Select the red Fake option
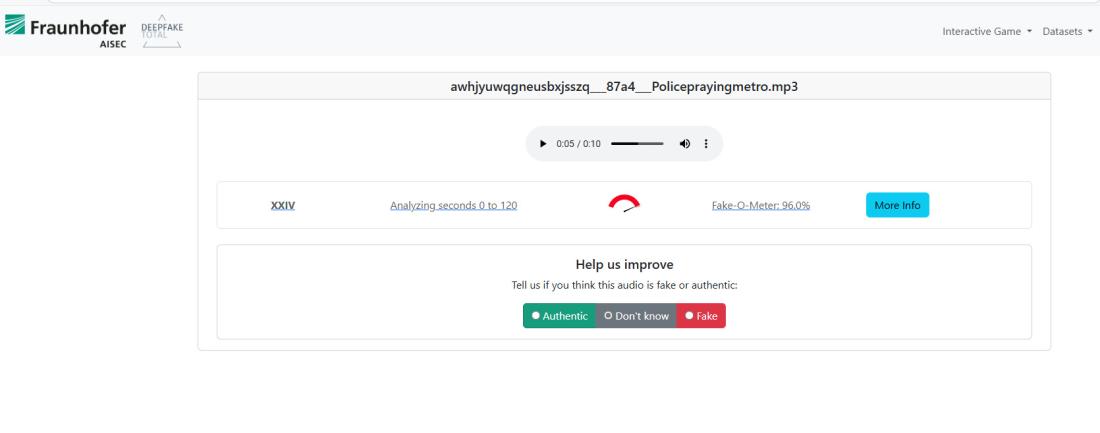The width and height of the screenshot is (1100, 433). click(701, 316)
